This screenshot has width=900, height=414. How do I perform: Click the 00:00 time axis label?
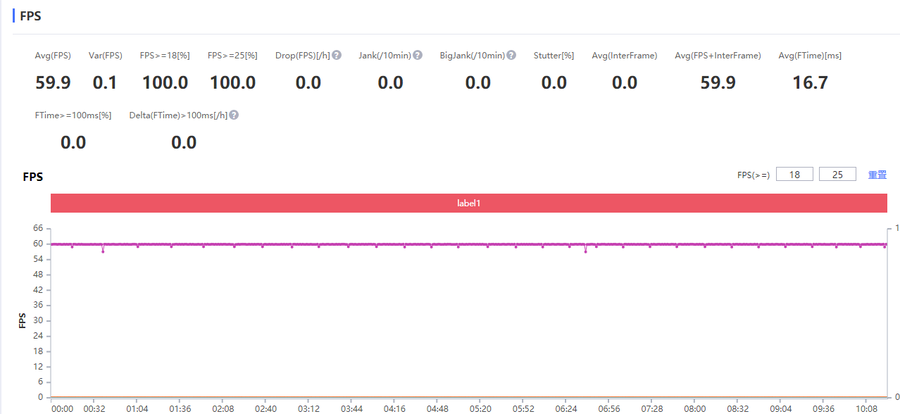pyautogui.click(x=62, y=409)
